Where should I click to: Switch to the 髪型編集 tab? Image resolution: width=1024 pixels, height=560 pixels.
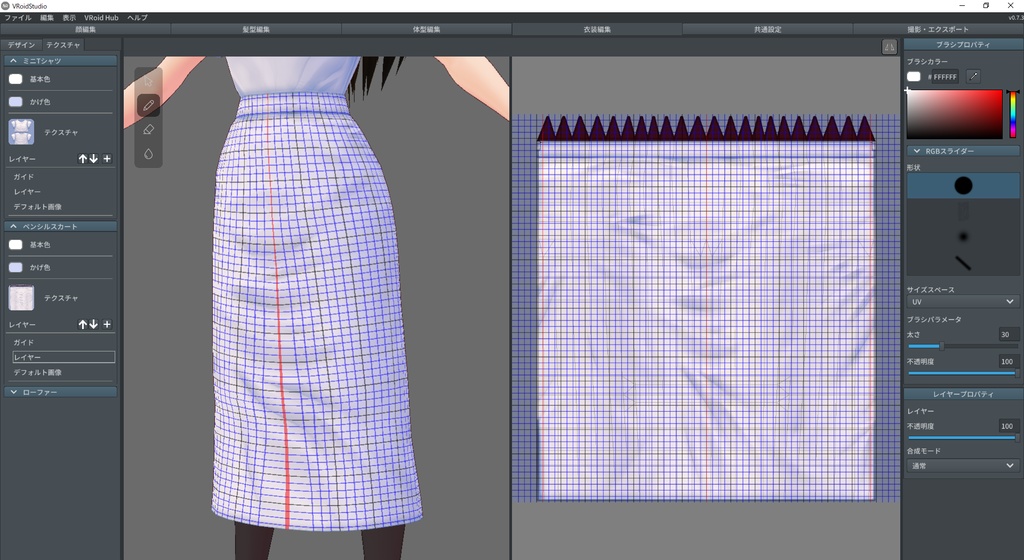(256, 29)
